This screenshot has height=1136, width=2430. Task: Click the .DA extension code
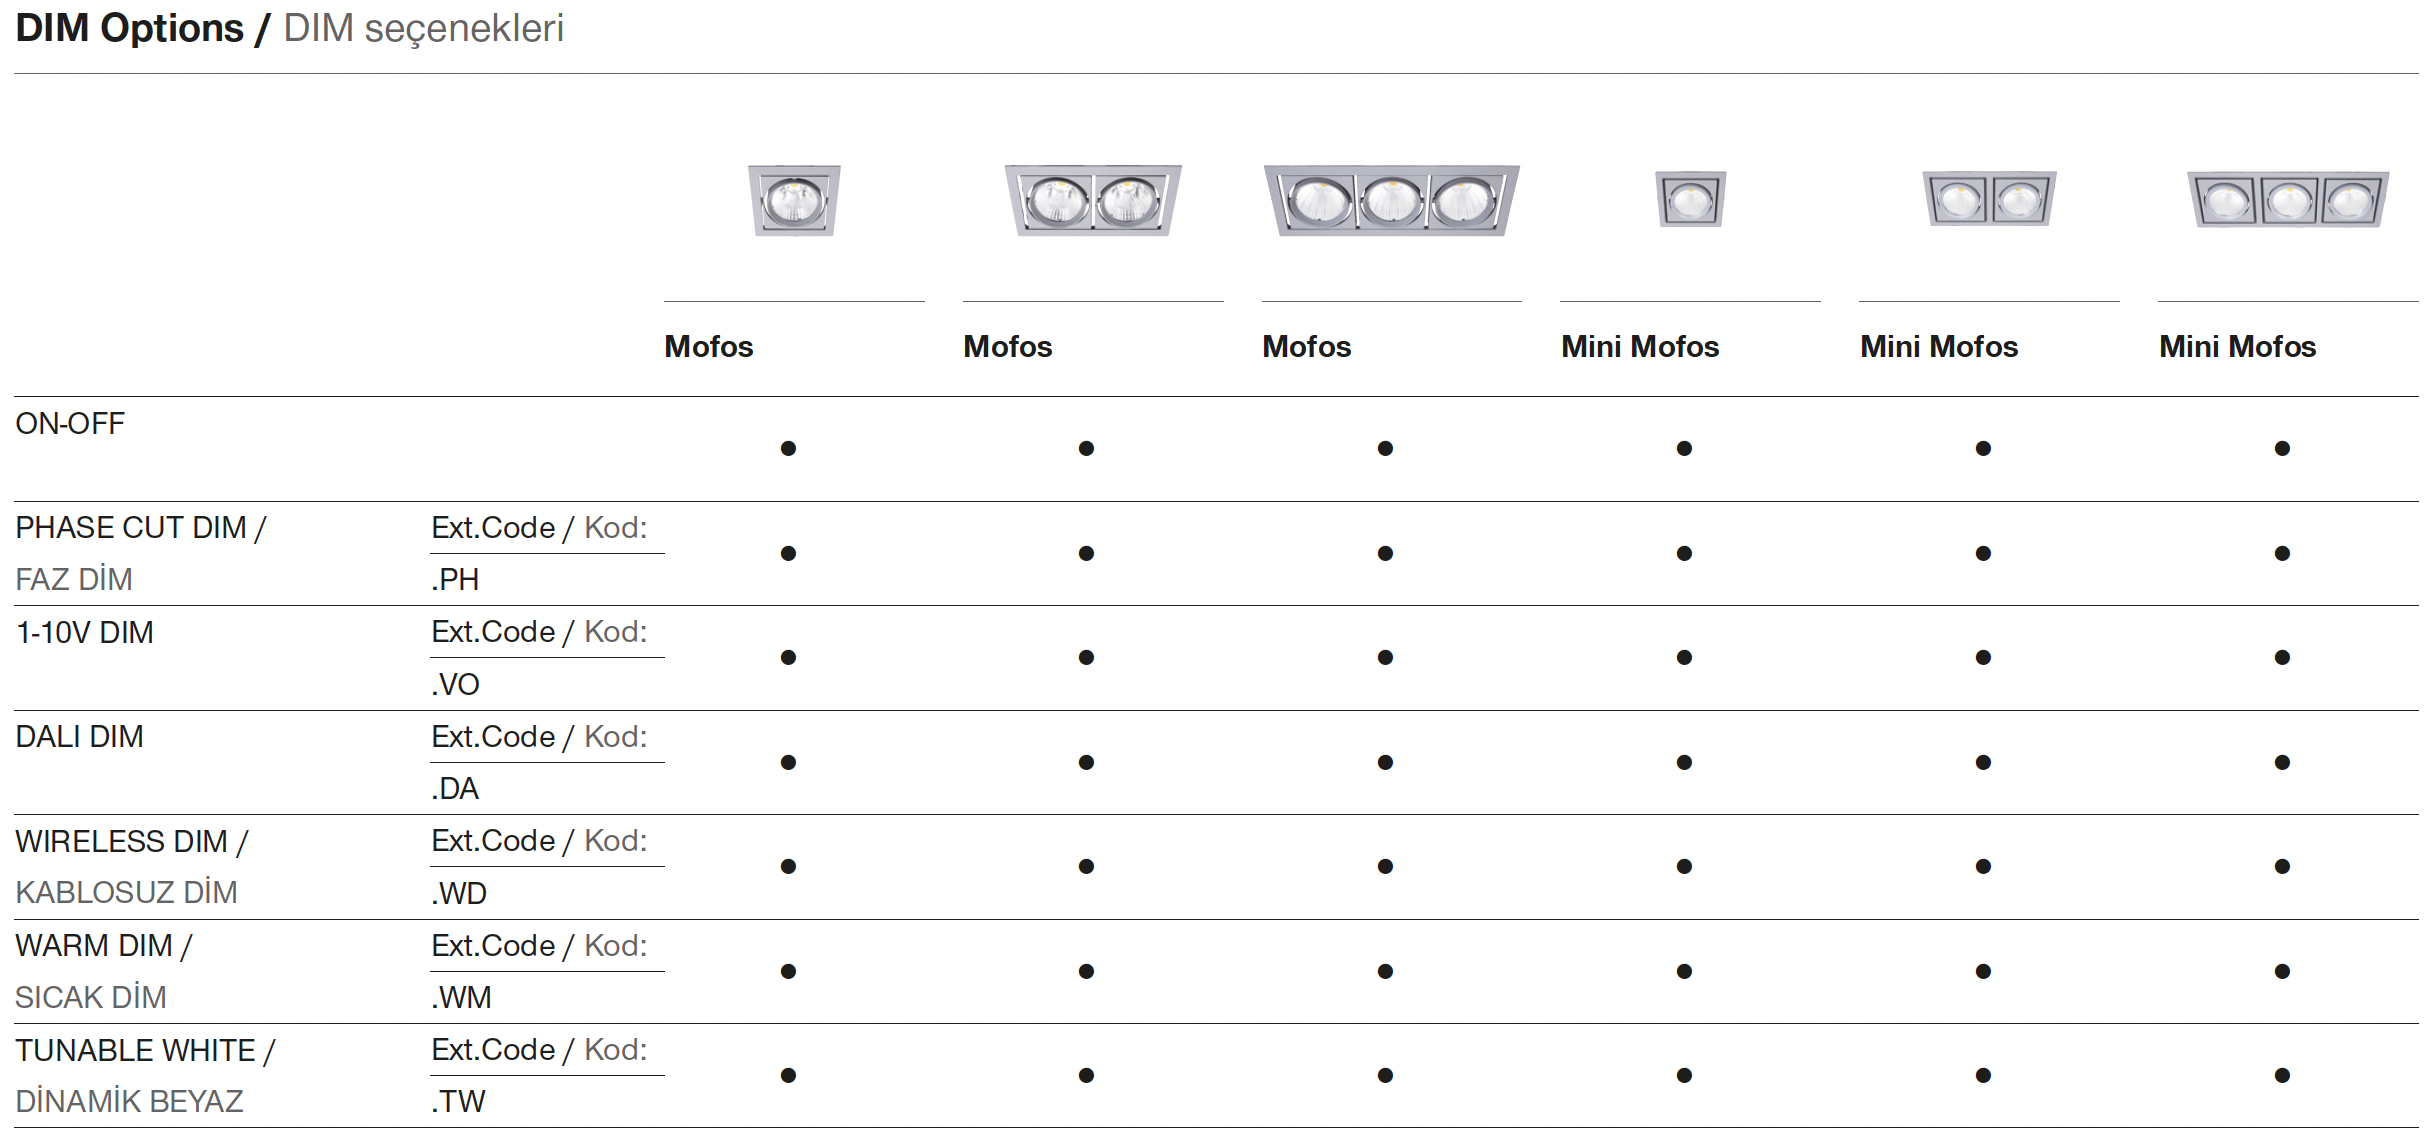[x=455, y=788]
